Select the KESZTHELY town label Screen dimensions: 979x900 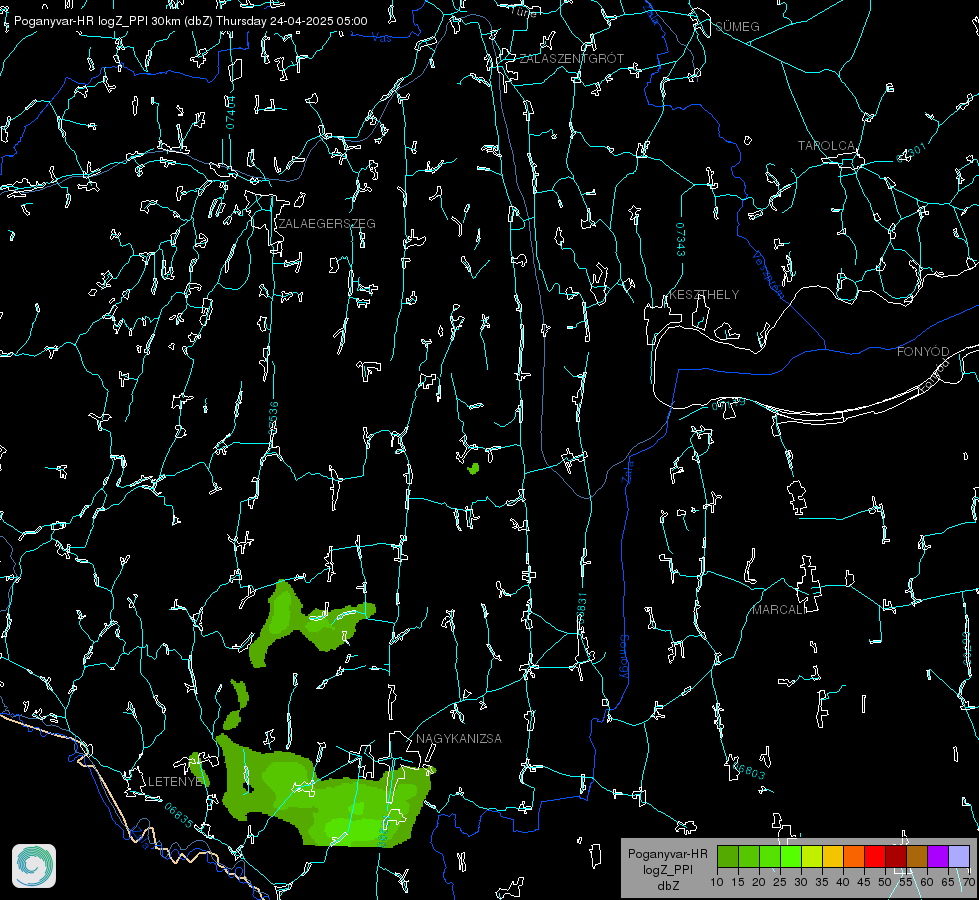tap(704, 294)
